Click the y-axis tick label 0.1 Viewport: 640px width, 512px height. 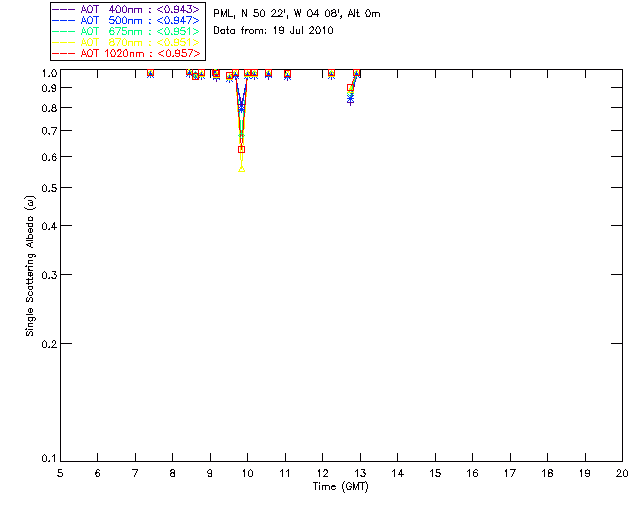click(49, 459)
